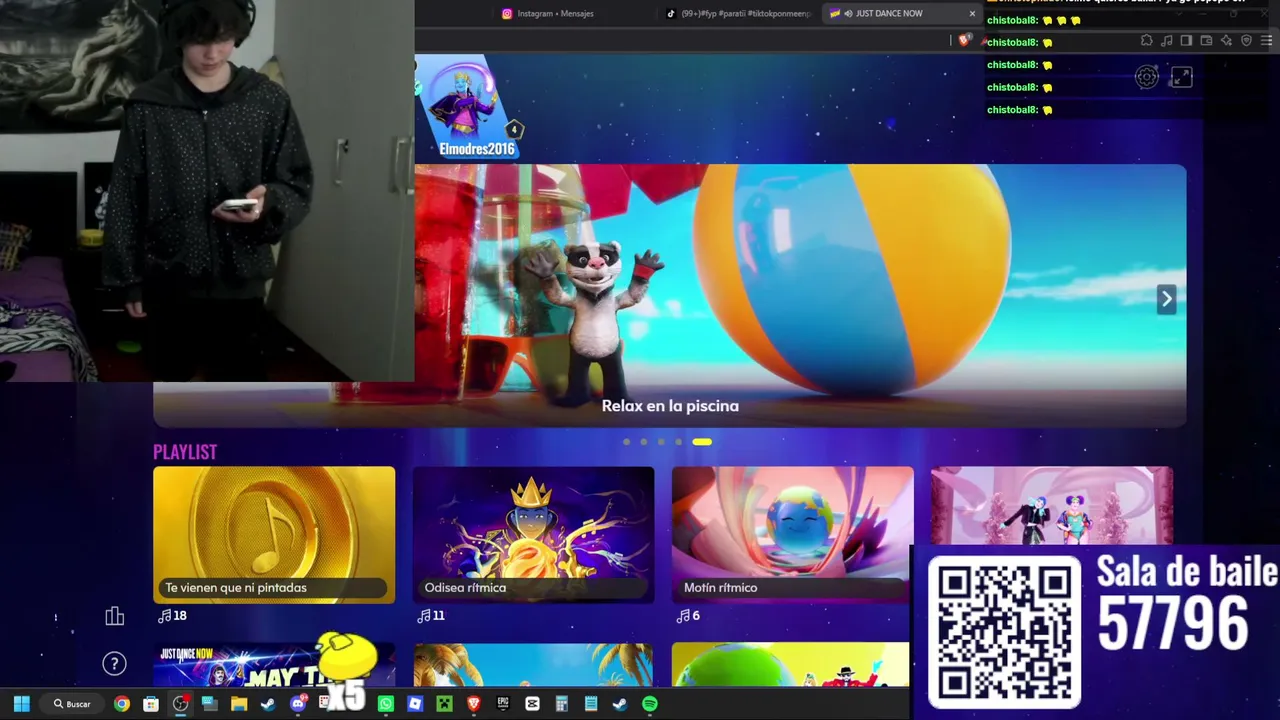Click the Elmodres2016 username label
Image resolution: width=1280 pixels, height=720 pixels.
[x=477, y=149]
